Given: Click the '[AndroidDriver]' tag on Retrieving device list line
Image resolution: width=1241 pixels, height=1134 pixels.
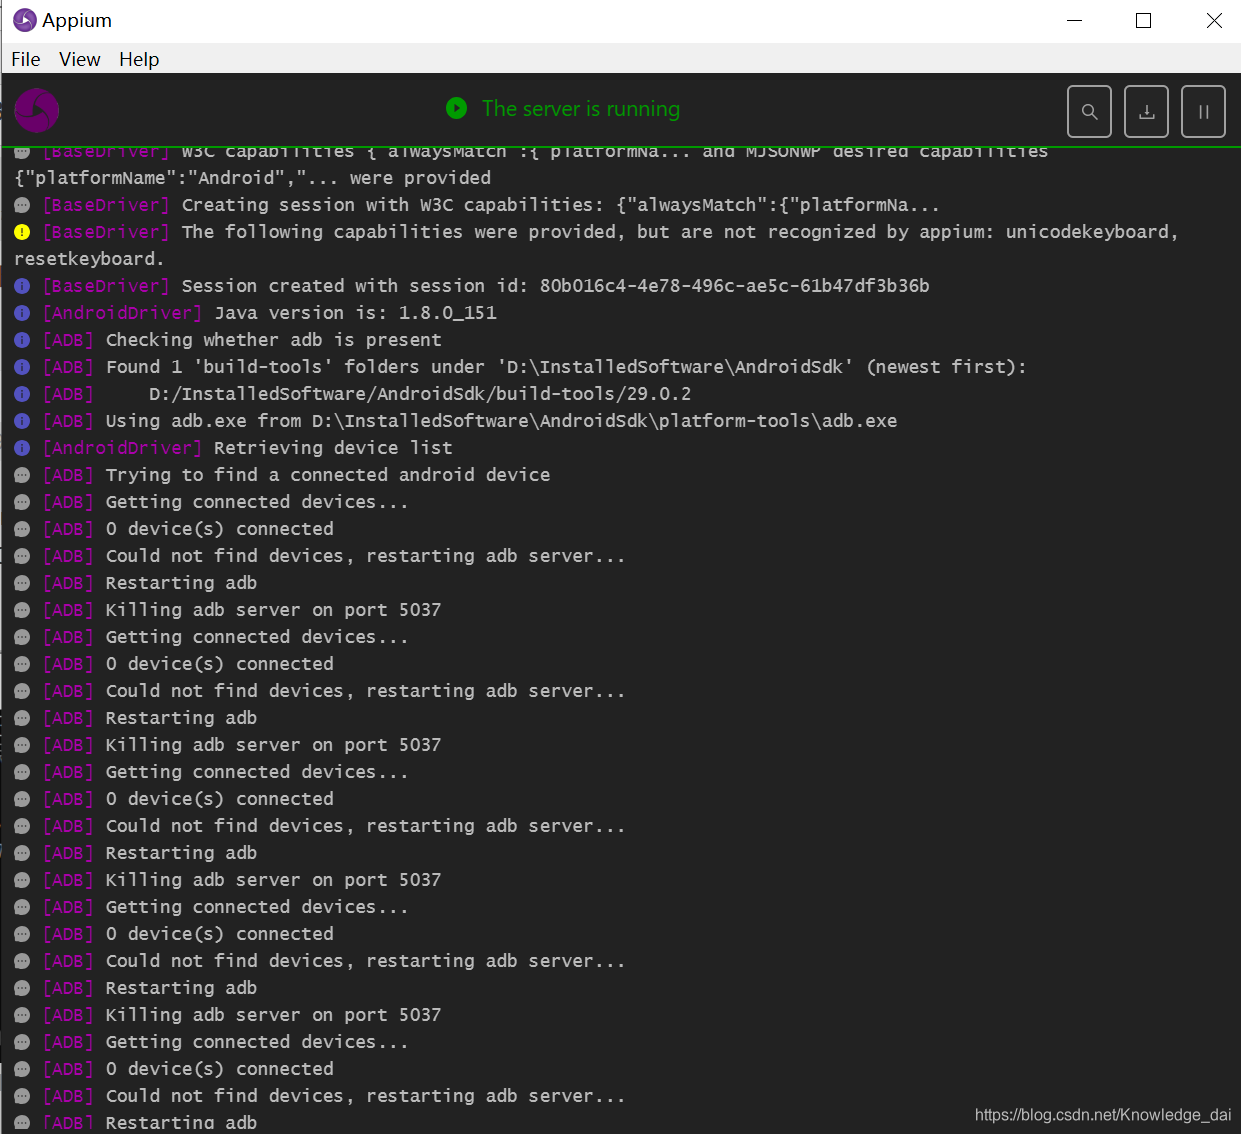Looking at the screenshot, I should click(x=122, y=448).
